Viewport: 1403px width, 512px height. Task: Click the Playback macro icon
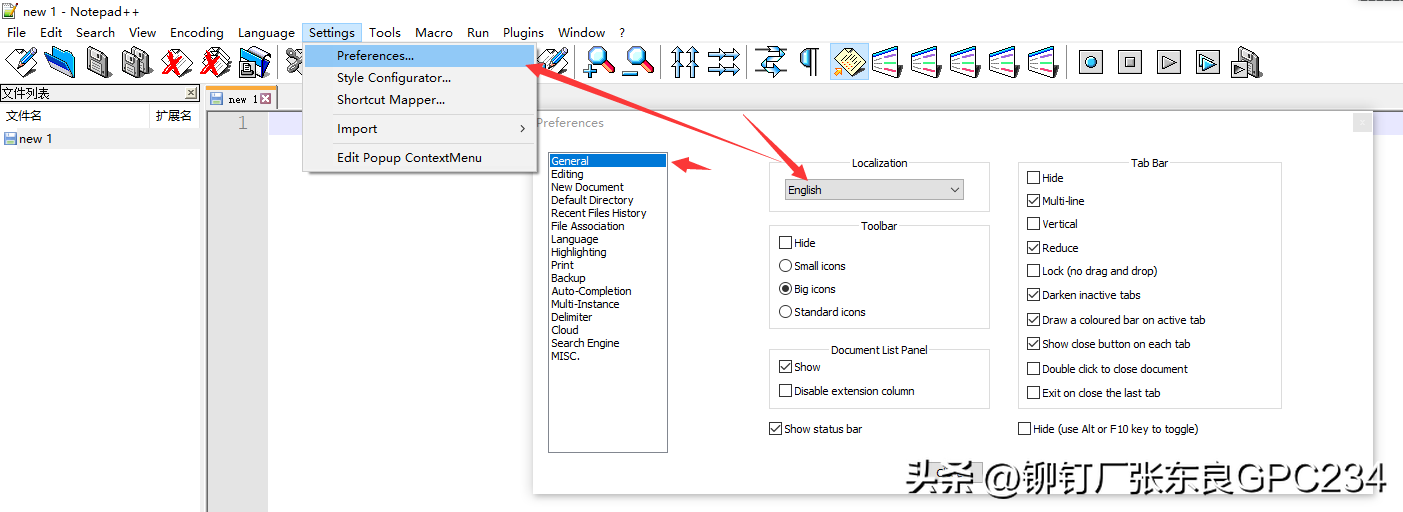(x=1169, y=62)
